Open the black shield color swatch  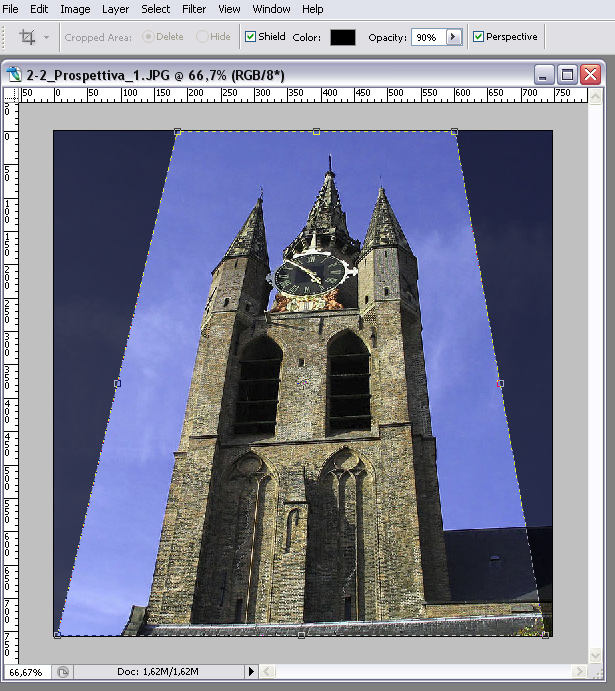click(343, 37)
